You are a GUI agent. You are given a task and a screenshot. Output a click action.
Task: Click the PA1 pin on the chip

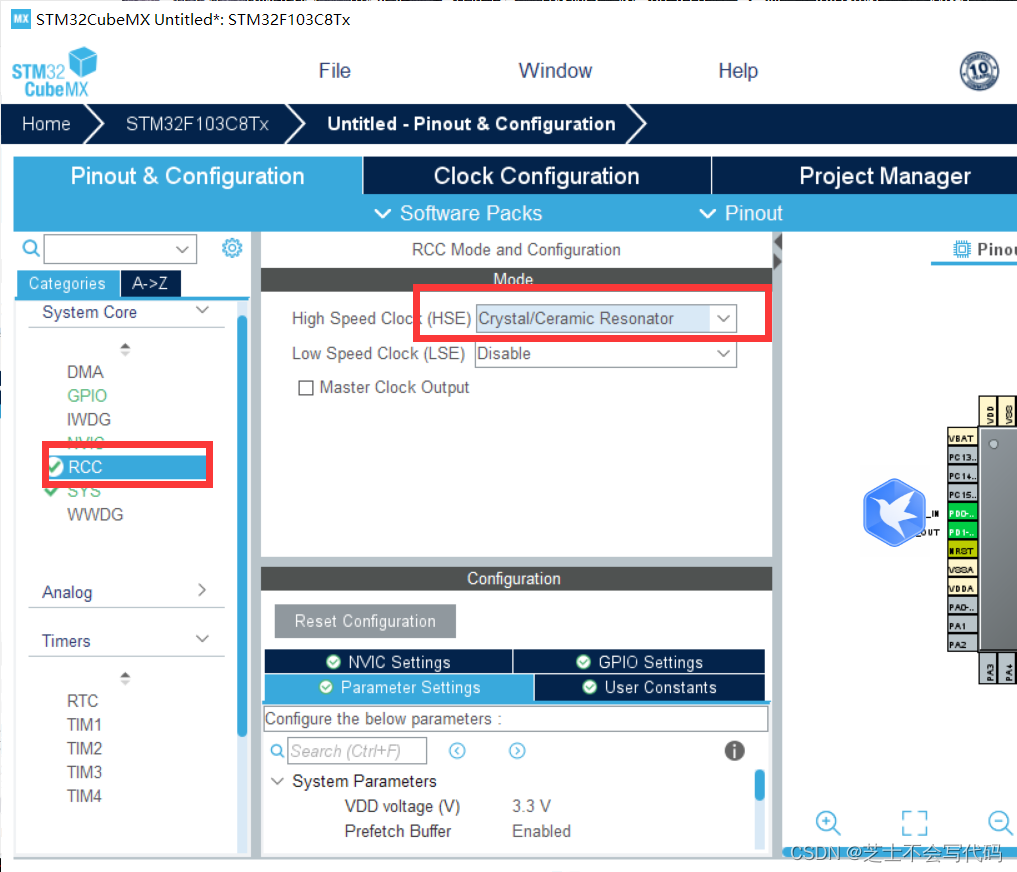click(x=962, y=626)
